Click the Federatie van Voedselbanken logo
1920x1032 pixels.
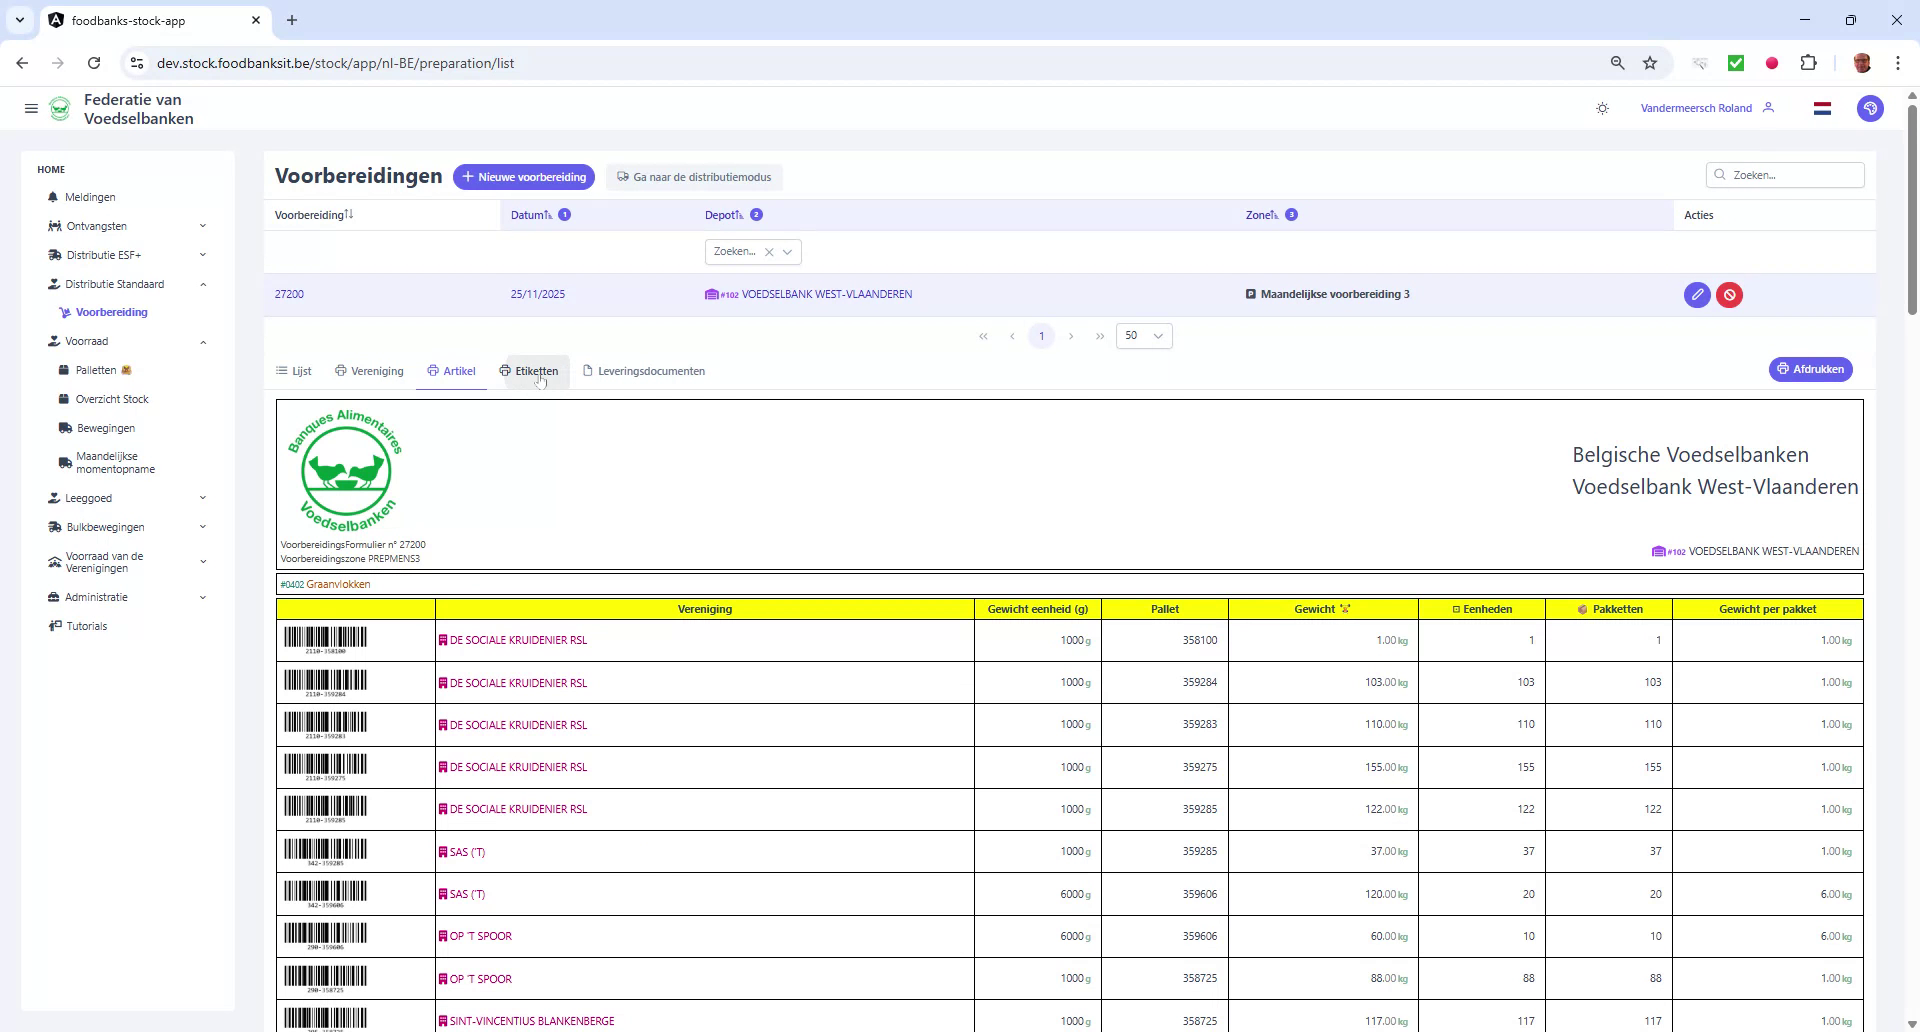point(60,108)
